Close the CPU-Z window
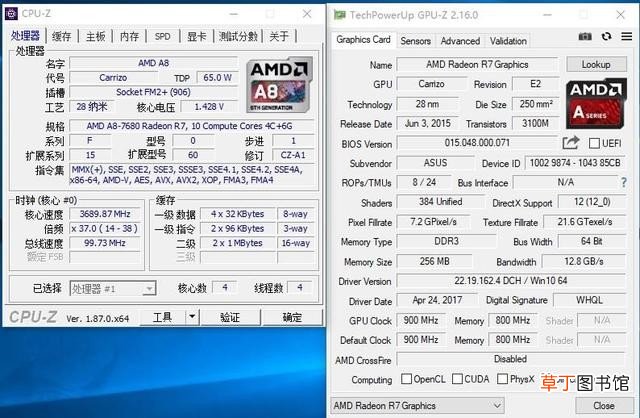 point(307,14)
